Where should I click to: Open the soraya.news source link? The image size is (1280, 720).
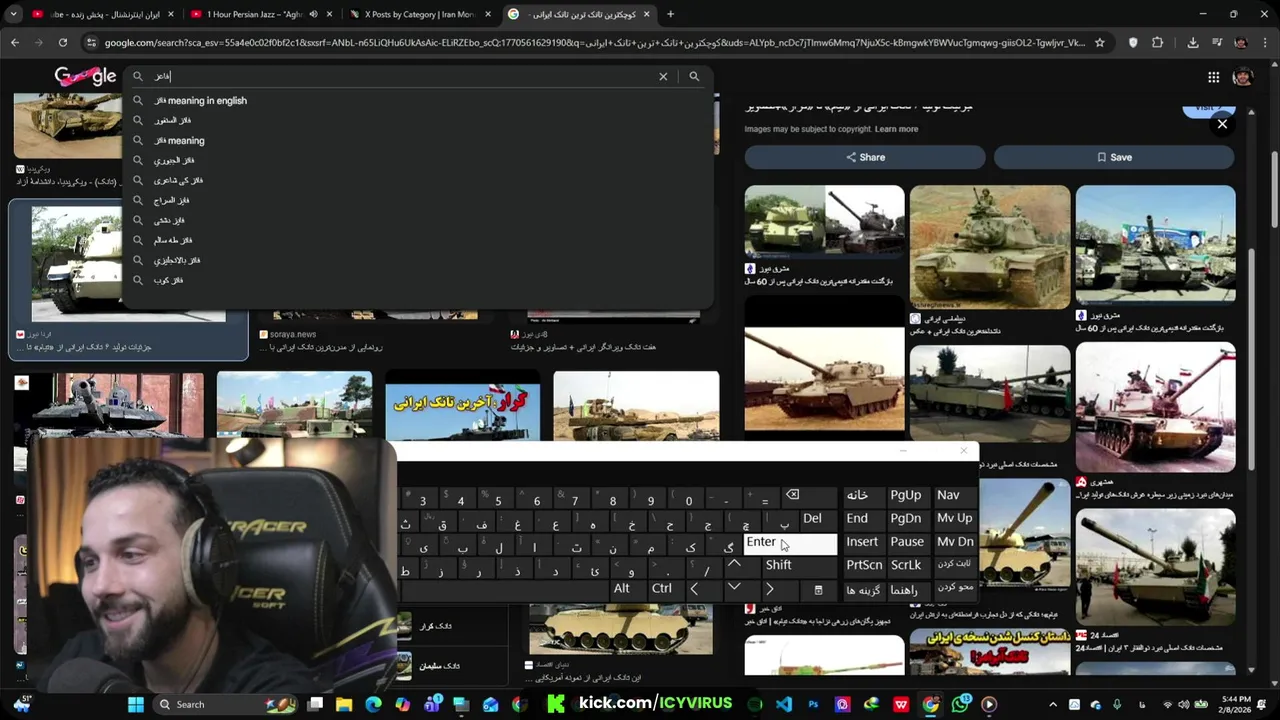(x=293, y=334)
